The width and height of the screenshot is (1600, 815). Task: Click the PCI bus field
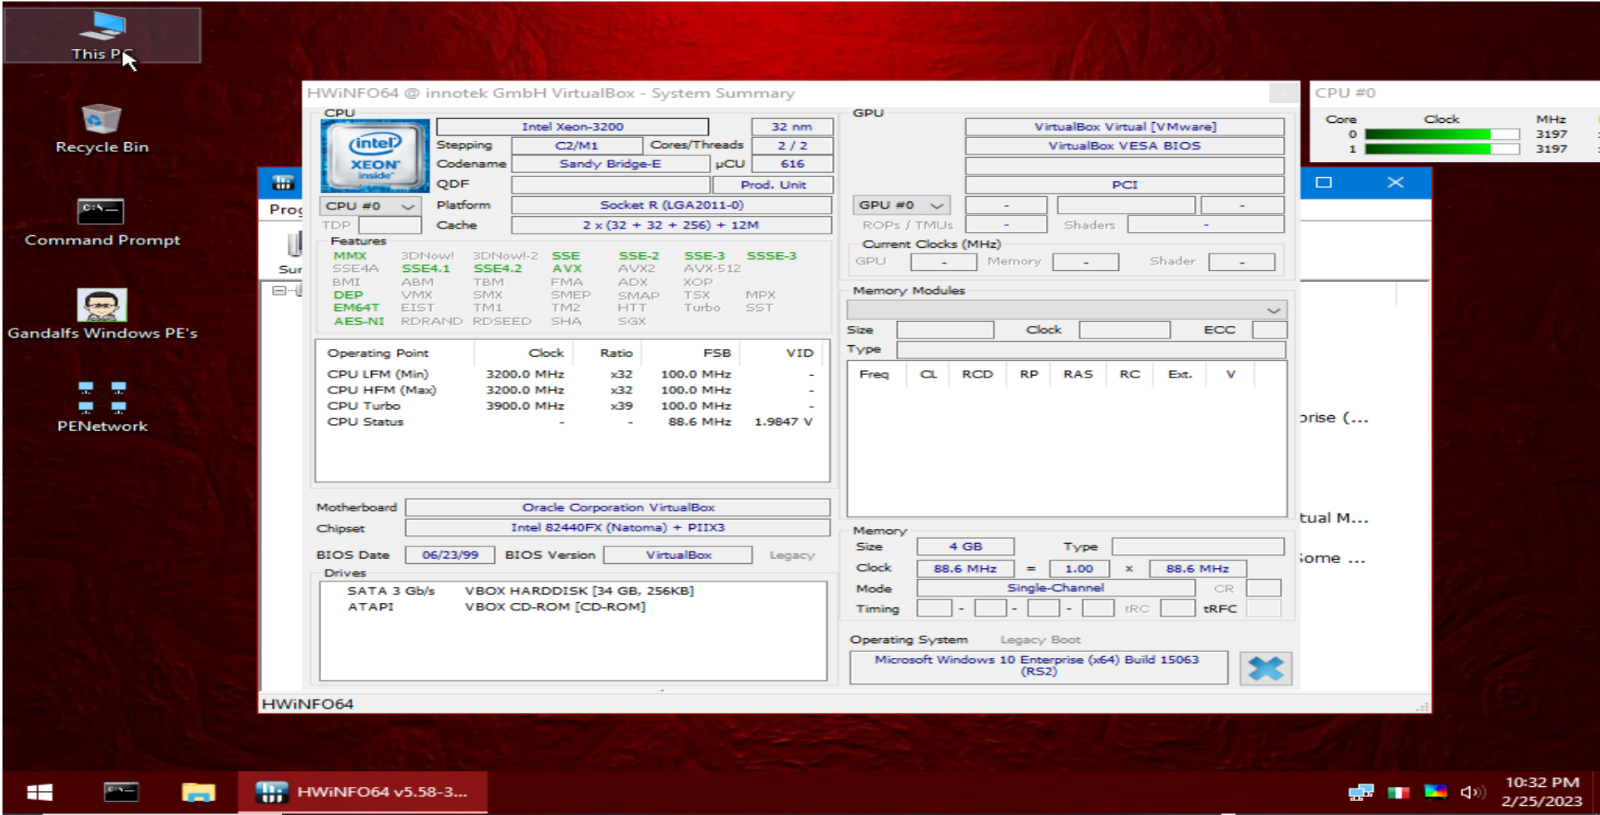pyautogui.click(x=1125, y=185)
